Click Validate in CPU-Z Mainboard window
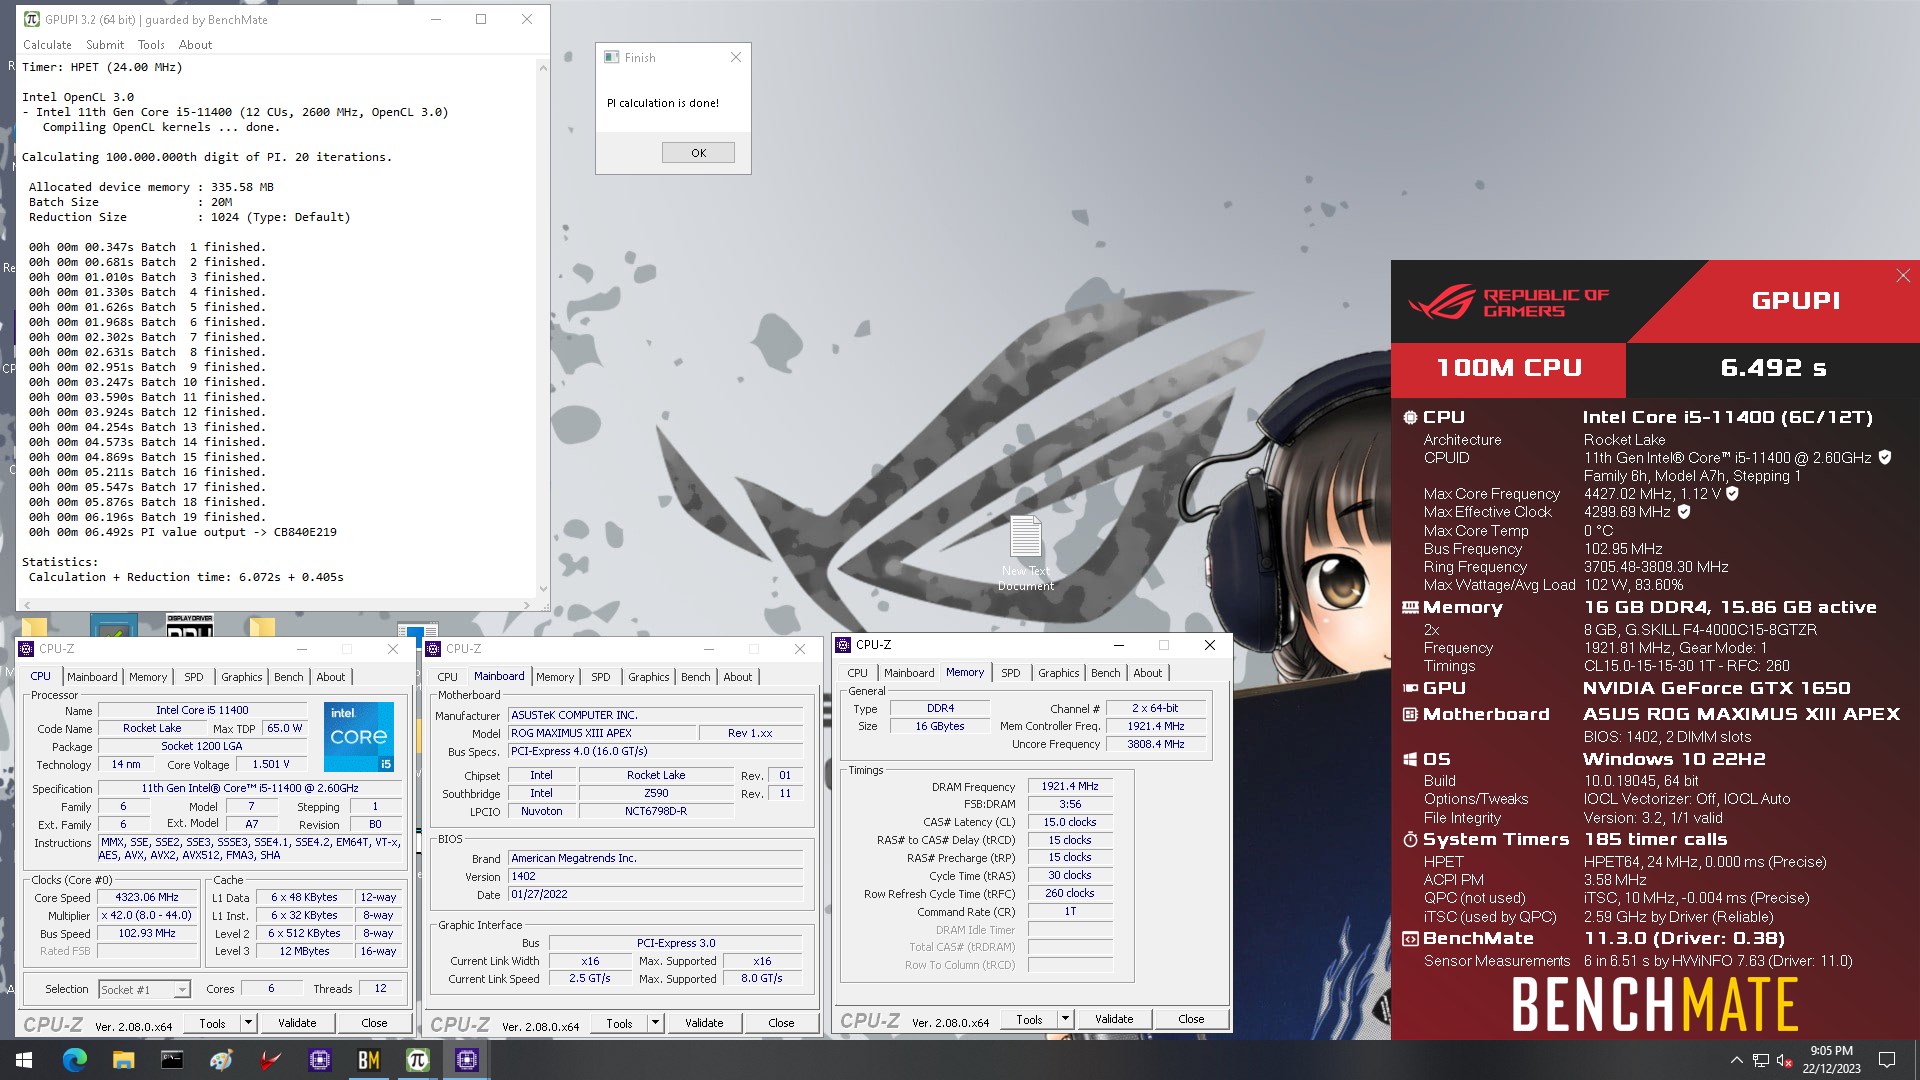This screenshot has width=1920, height=1080. (x=704, y=1022)
